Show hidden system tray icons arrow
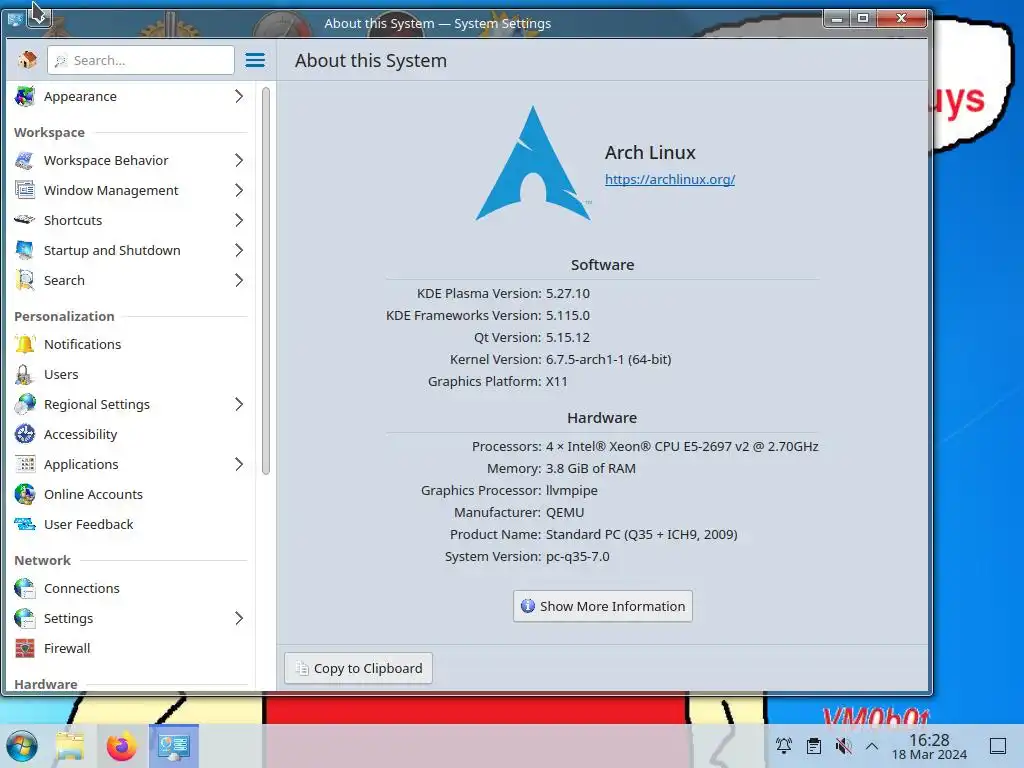Image resolution: width=1024 pixels, height=768 pixels. coord(872,746)
